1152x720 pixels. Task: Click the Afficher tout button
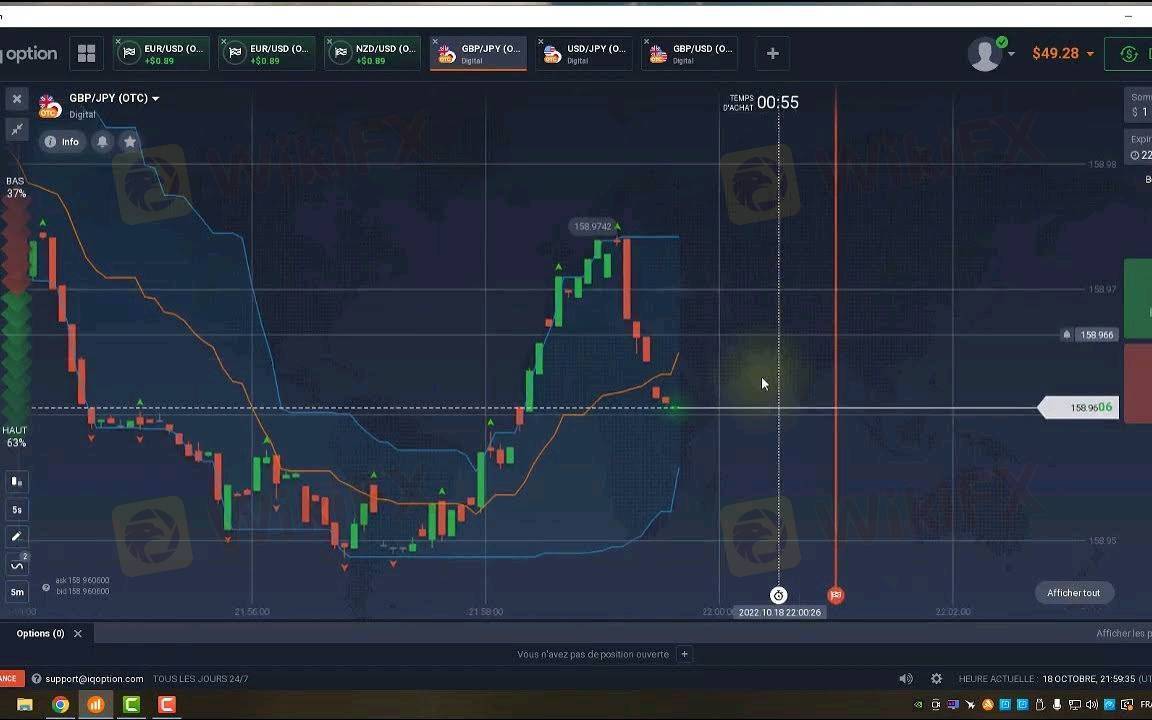pos(1074,593)
